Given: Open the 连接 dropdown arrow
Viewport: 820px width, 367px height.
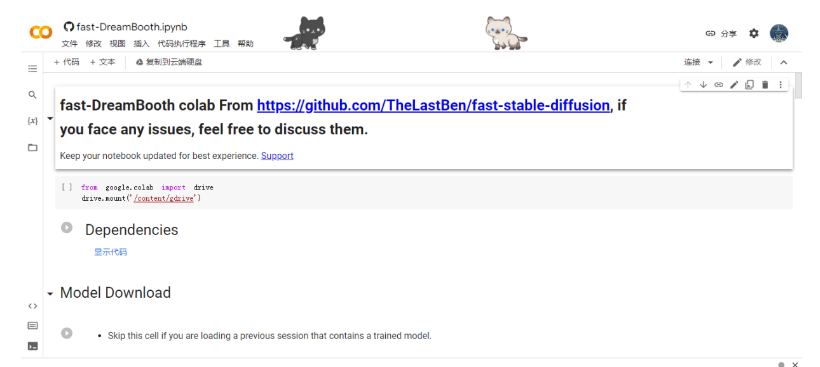Looking at the screenshot, I should (710, 63).
